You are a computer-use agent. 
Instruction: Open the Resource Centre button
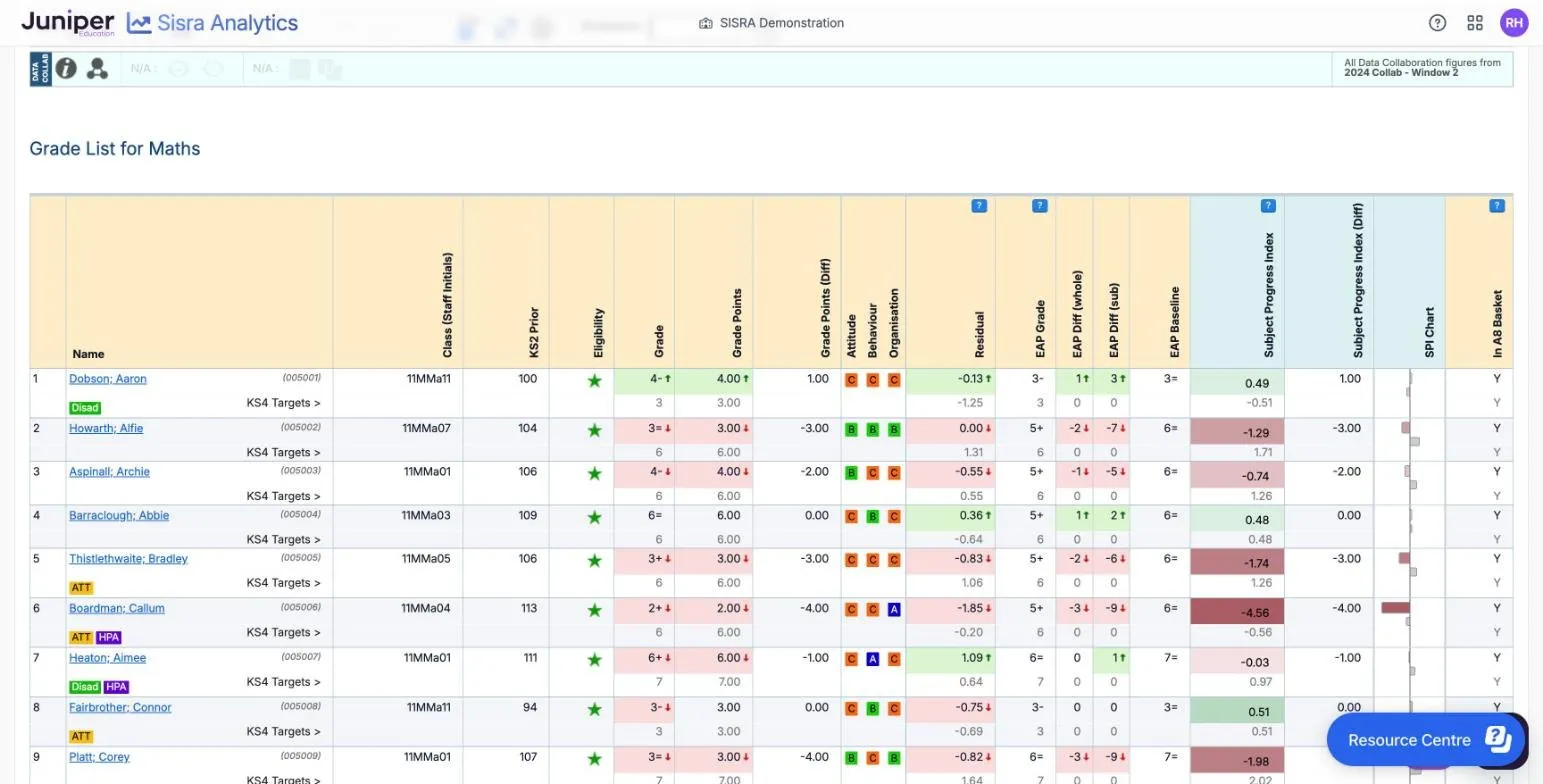pos(1426,740)
